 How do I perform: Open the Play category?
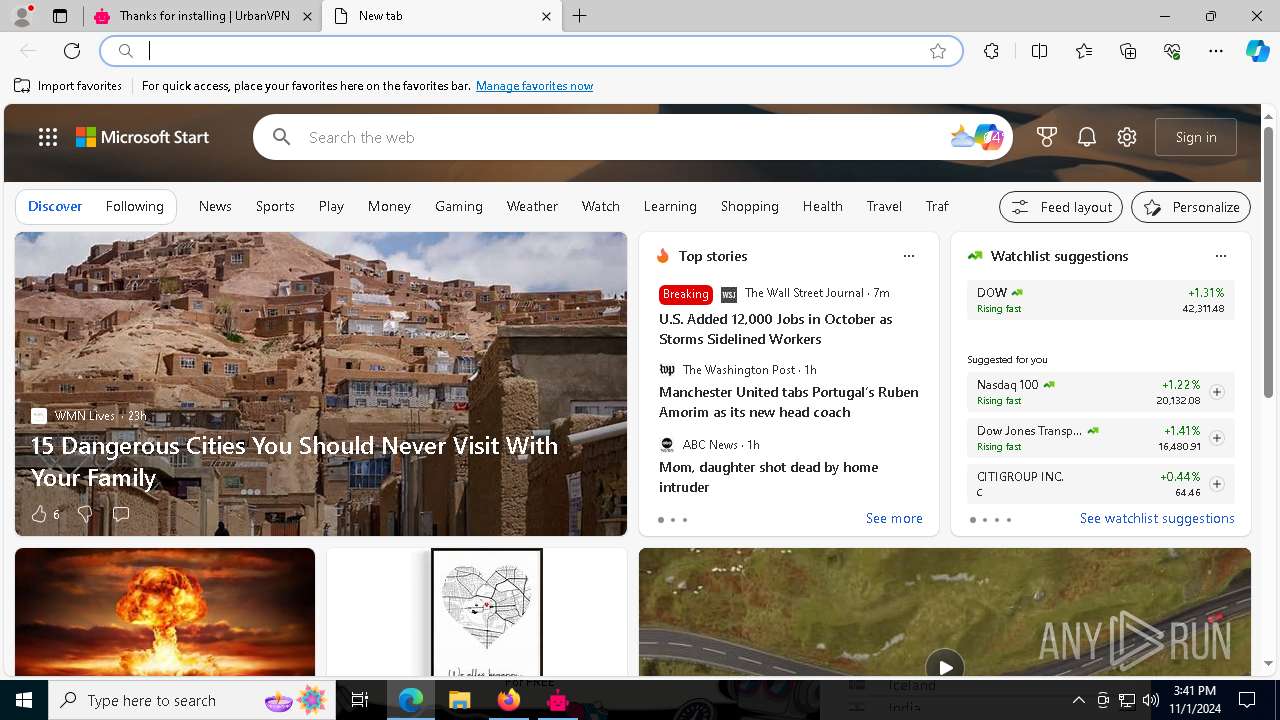(x=331, y=206)
